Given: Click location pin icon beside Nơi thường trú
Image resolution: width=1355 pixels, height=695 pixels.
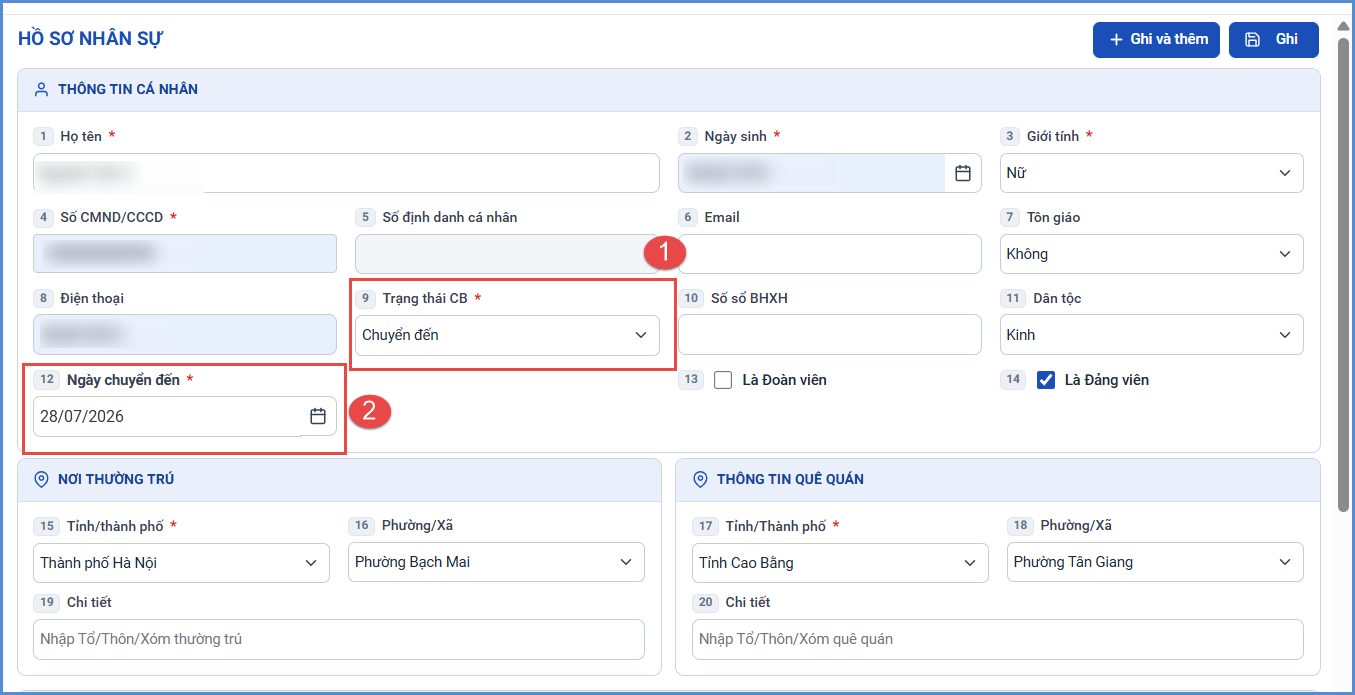Looking at the screenshot, I should [41, 479].
